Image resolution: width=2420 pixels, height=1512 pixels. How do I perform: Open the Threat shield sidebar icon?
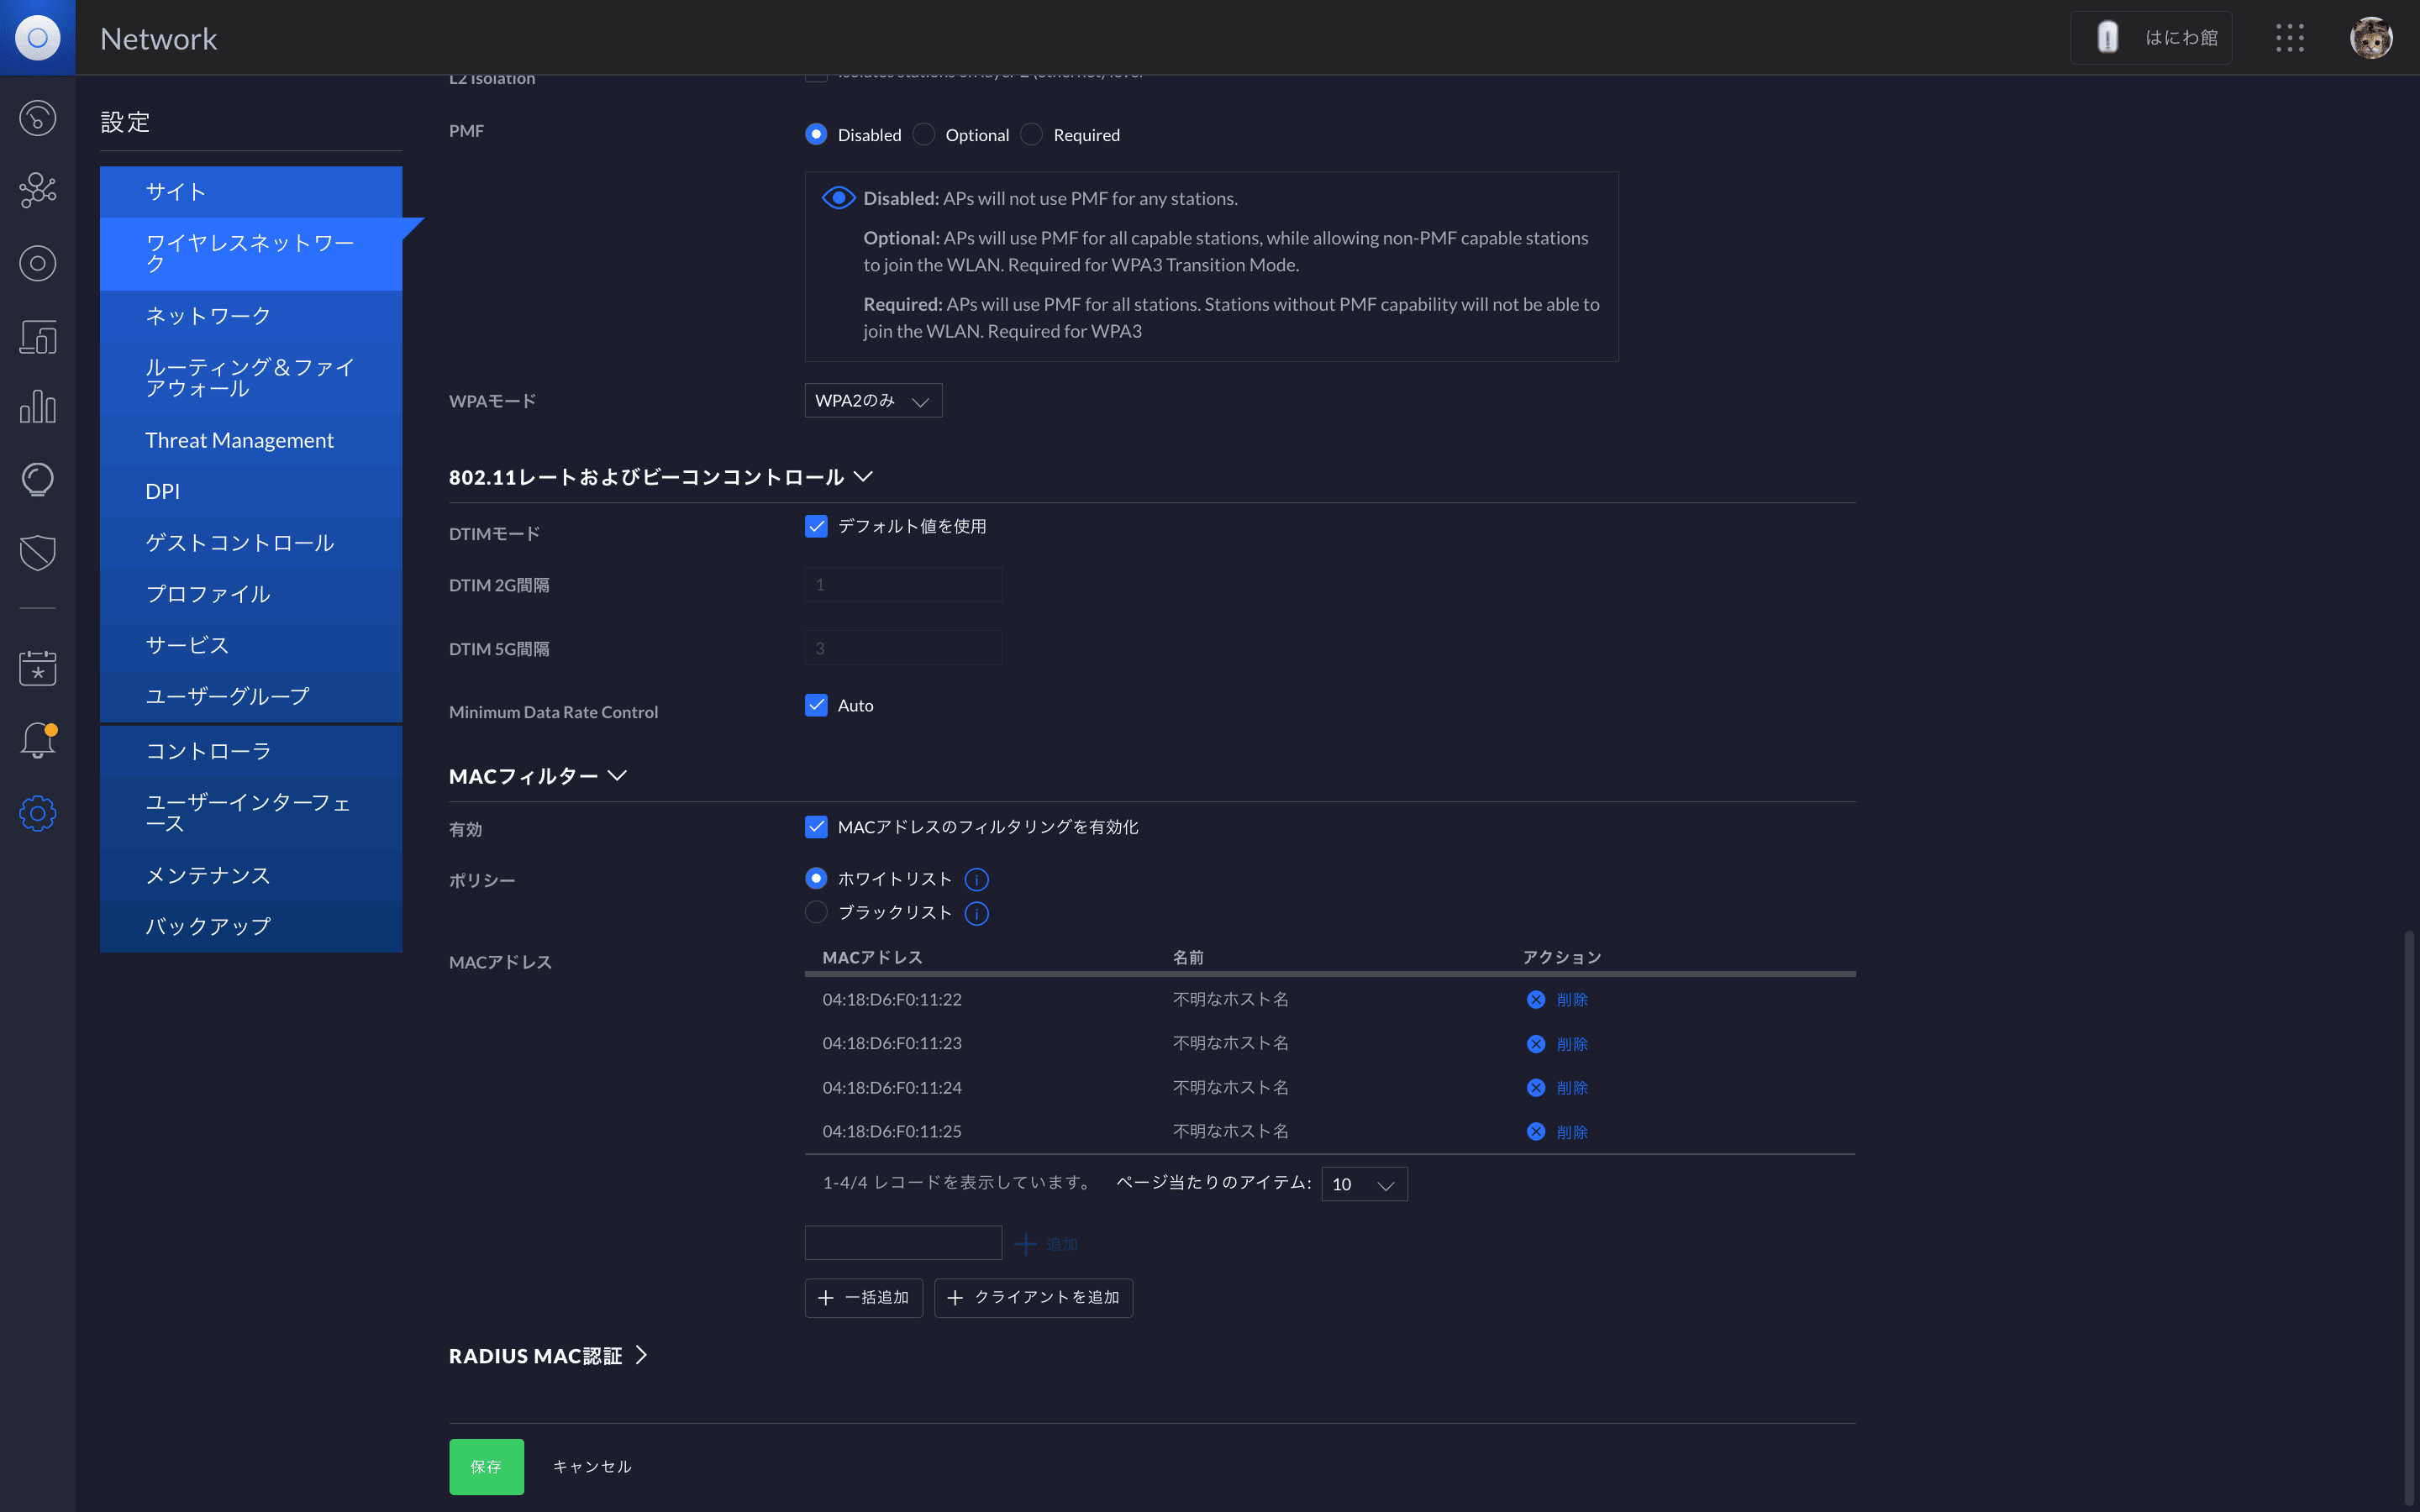click(x=37, y=552)
